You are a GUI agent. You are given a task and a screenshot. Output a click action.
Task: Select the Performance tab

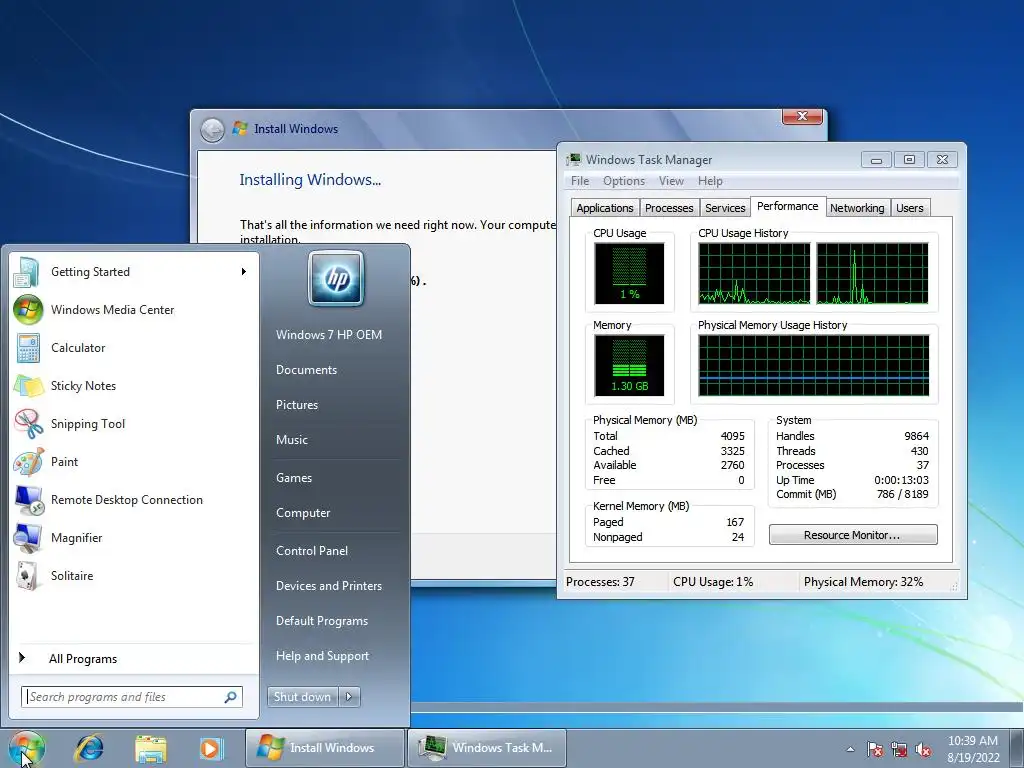788,206
